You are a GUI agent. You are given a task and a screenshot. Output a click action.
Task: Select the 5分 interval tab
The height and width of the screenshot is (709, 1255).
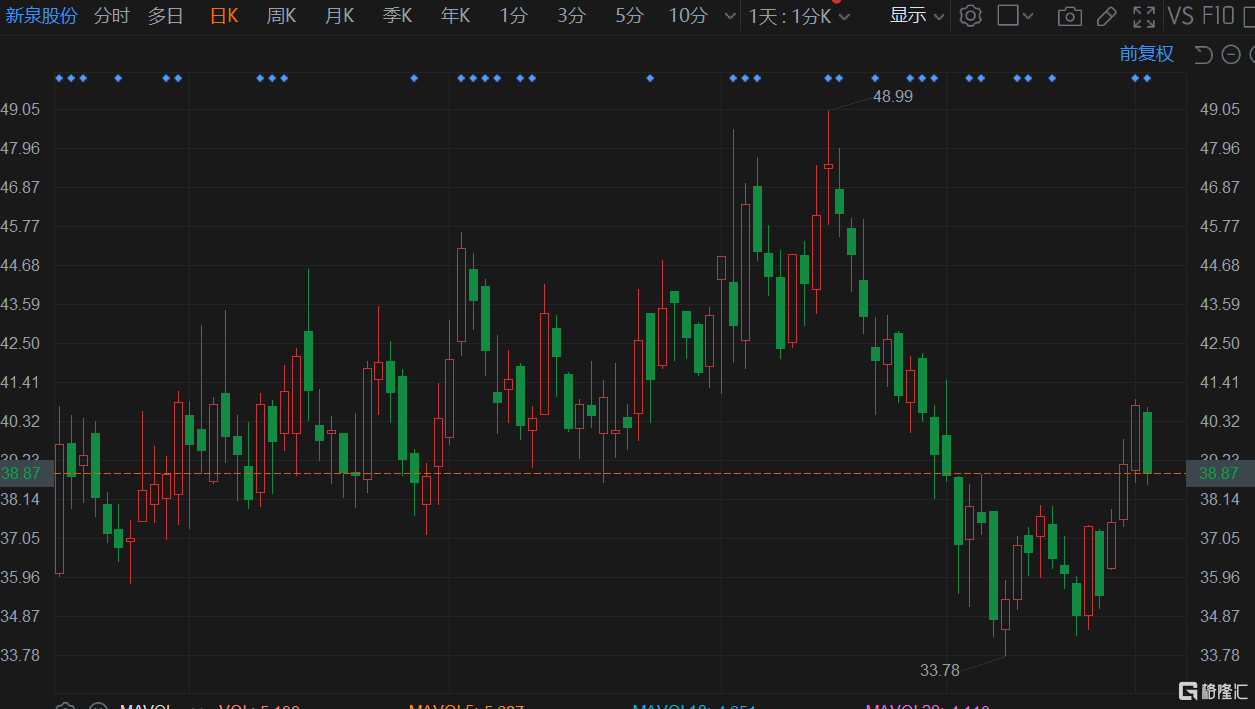(x=629, y=16)
